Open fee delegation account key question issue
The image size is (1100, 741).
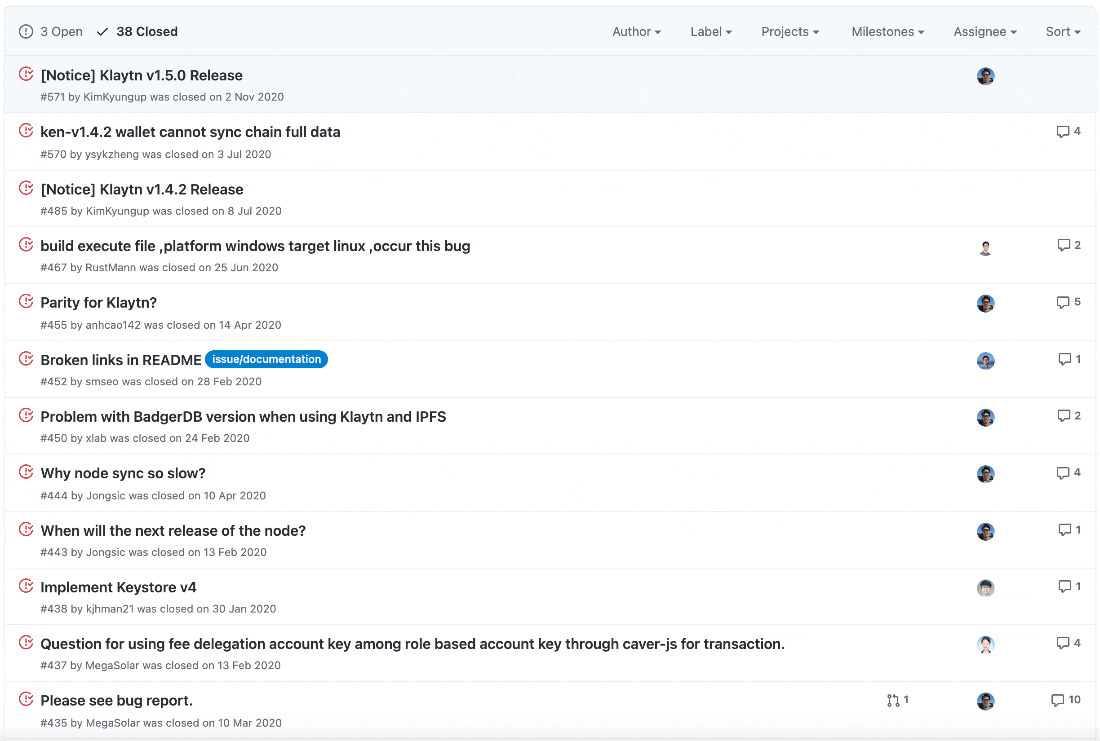coord(412,644)
